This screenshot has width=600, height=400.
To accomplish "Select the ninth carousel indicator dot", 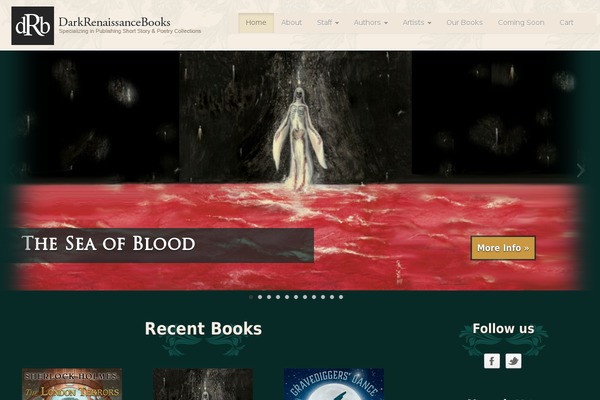I will click(323, 297).
